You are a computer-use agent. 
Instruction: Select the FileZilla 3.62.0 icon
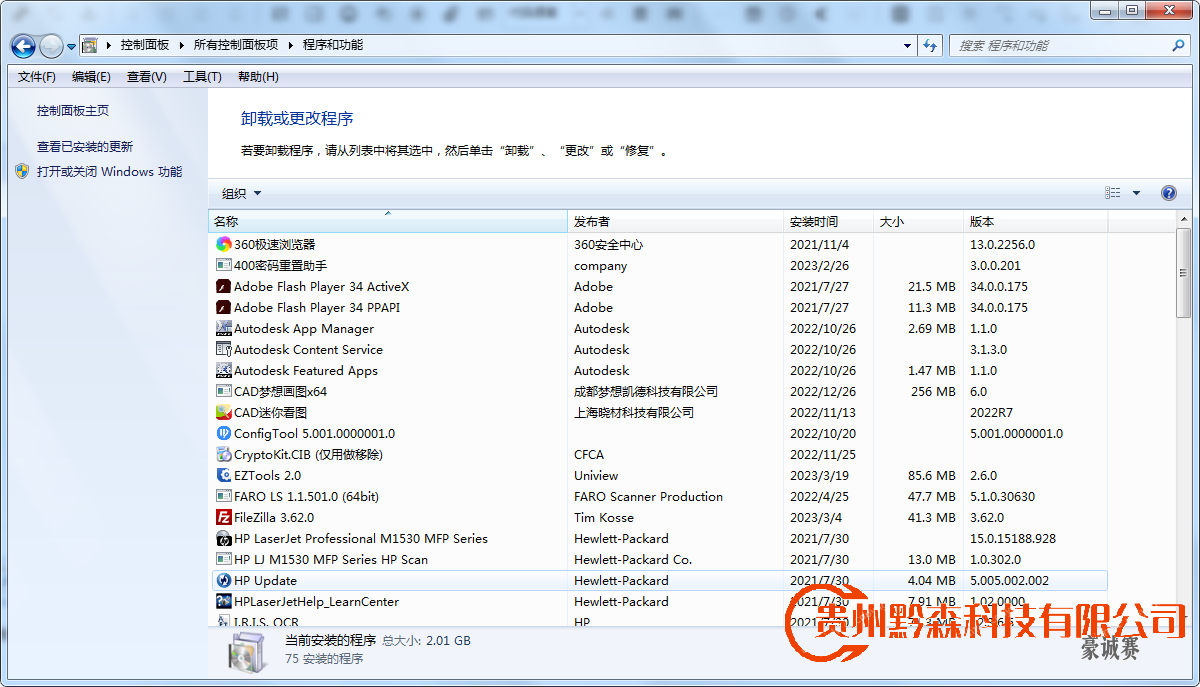coord(224,517)
